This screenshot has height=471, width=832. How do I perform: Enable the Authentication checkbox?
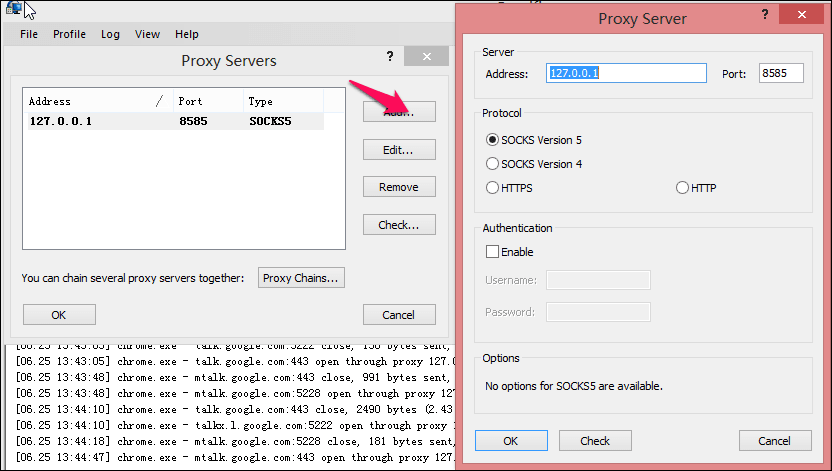click(x=492, y=251)
